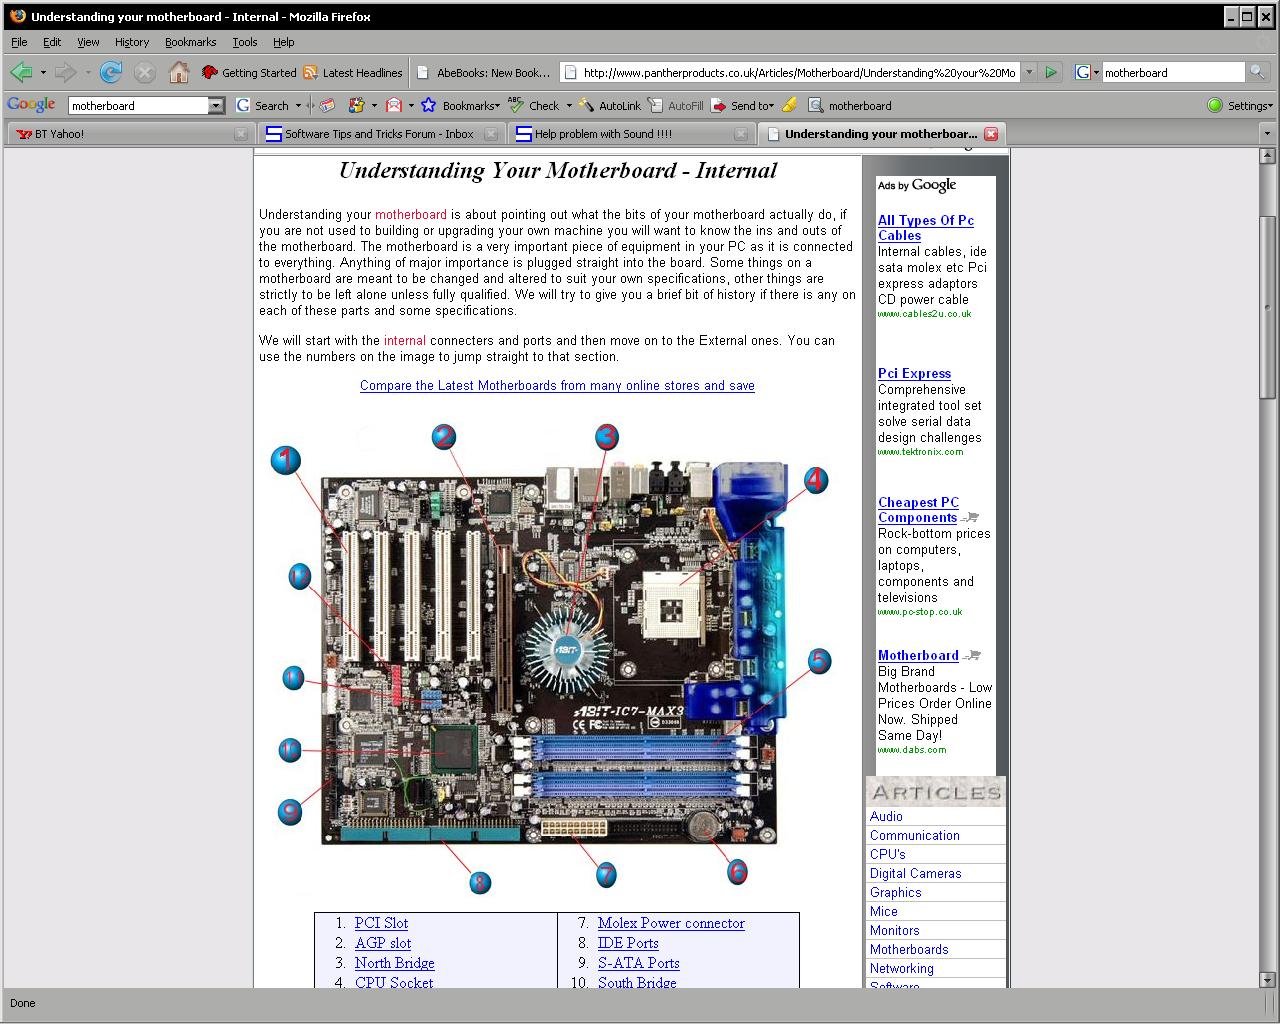
Task: Click the search magnifier button
Action: pos(1257,72)
